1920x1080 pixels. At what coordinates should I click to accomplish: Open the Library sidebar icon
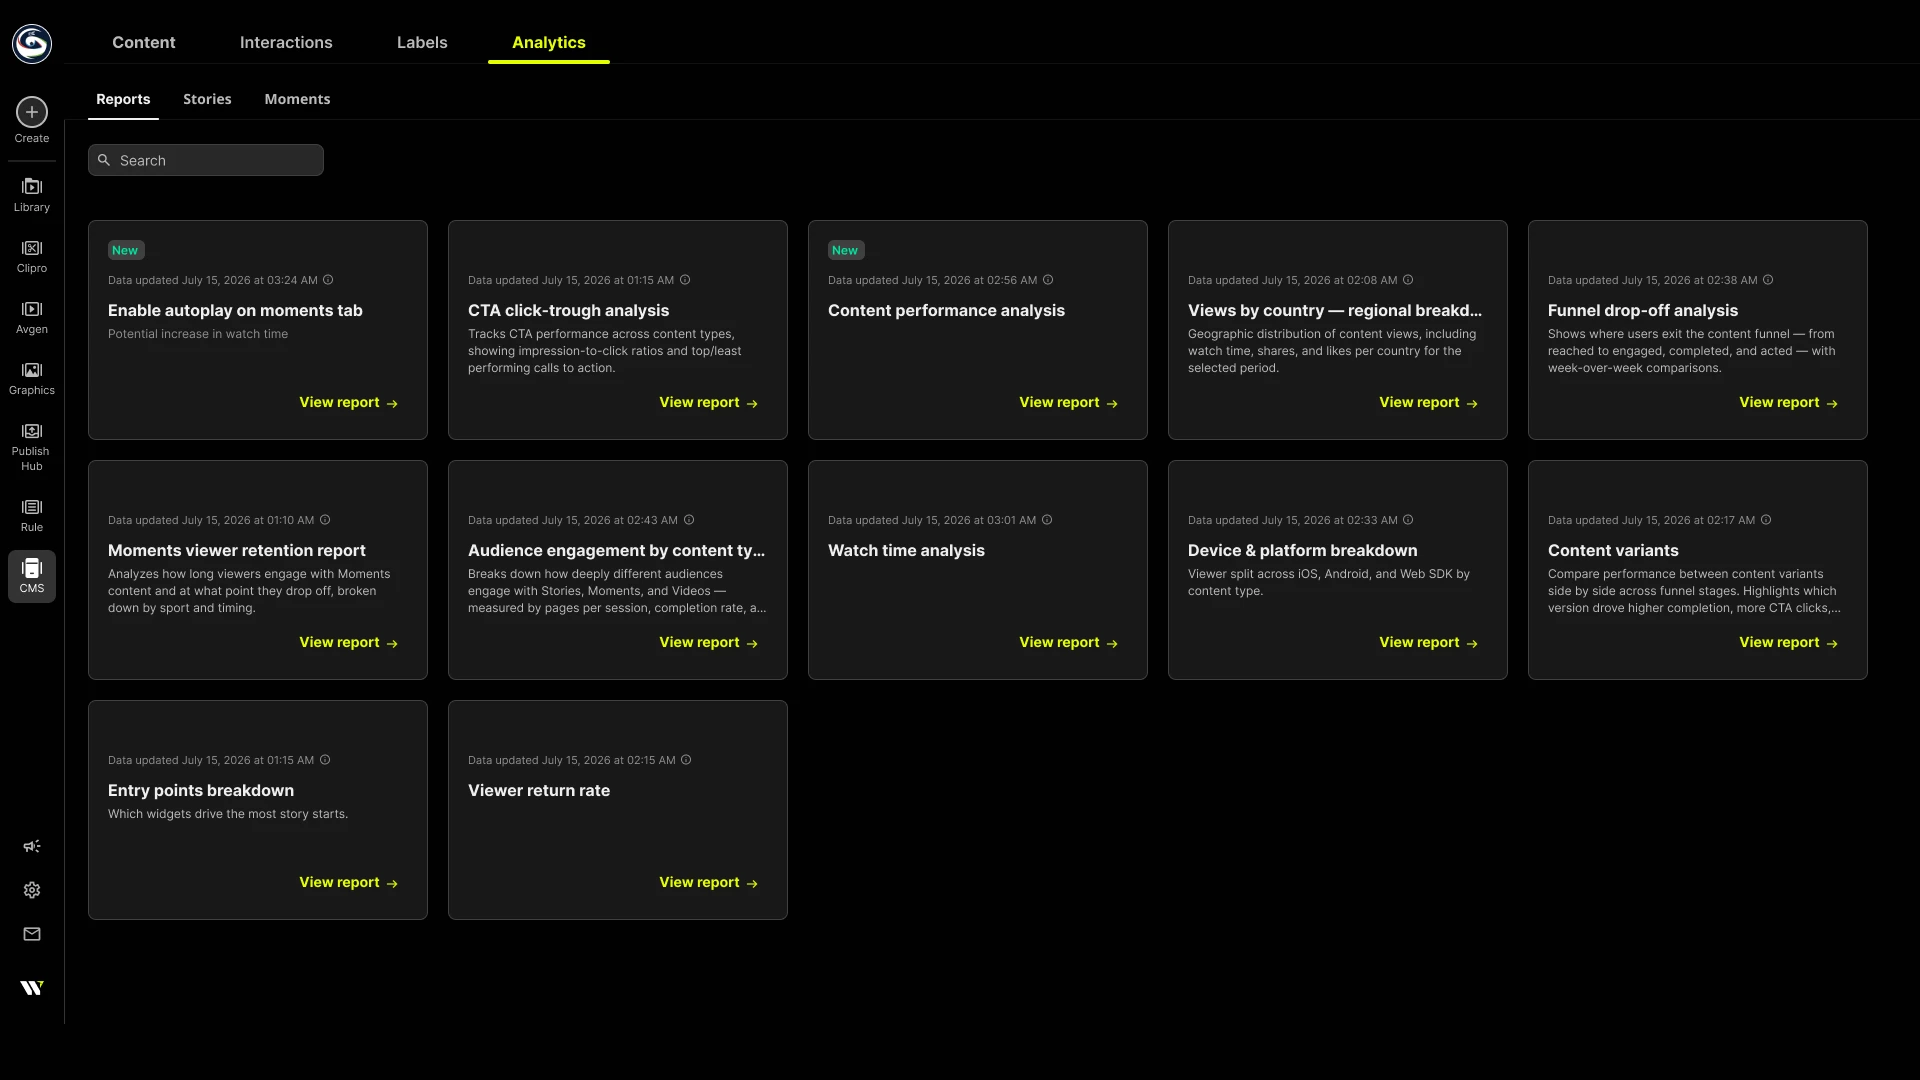pyautogui.click(x=32, y=187)
